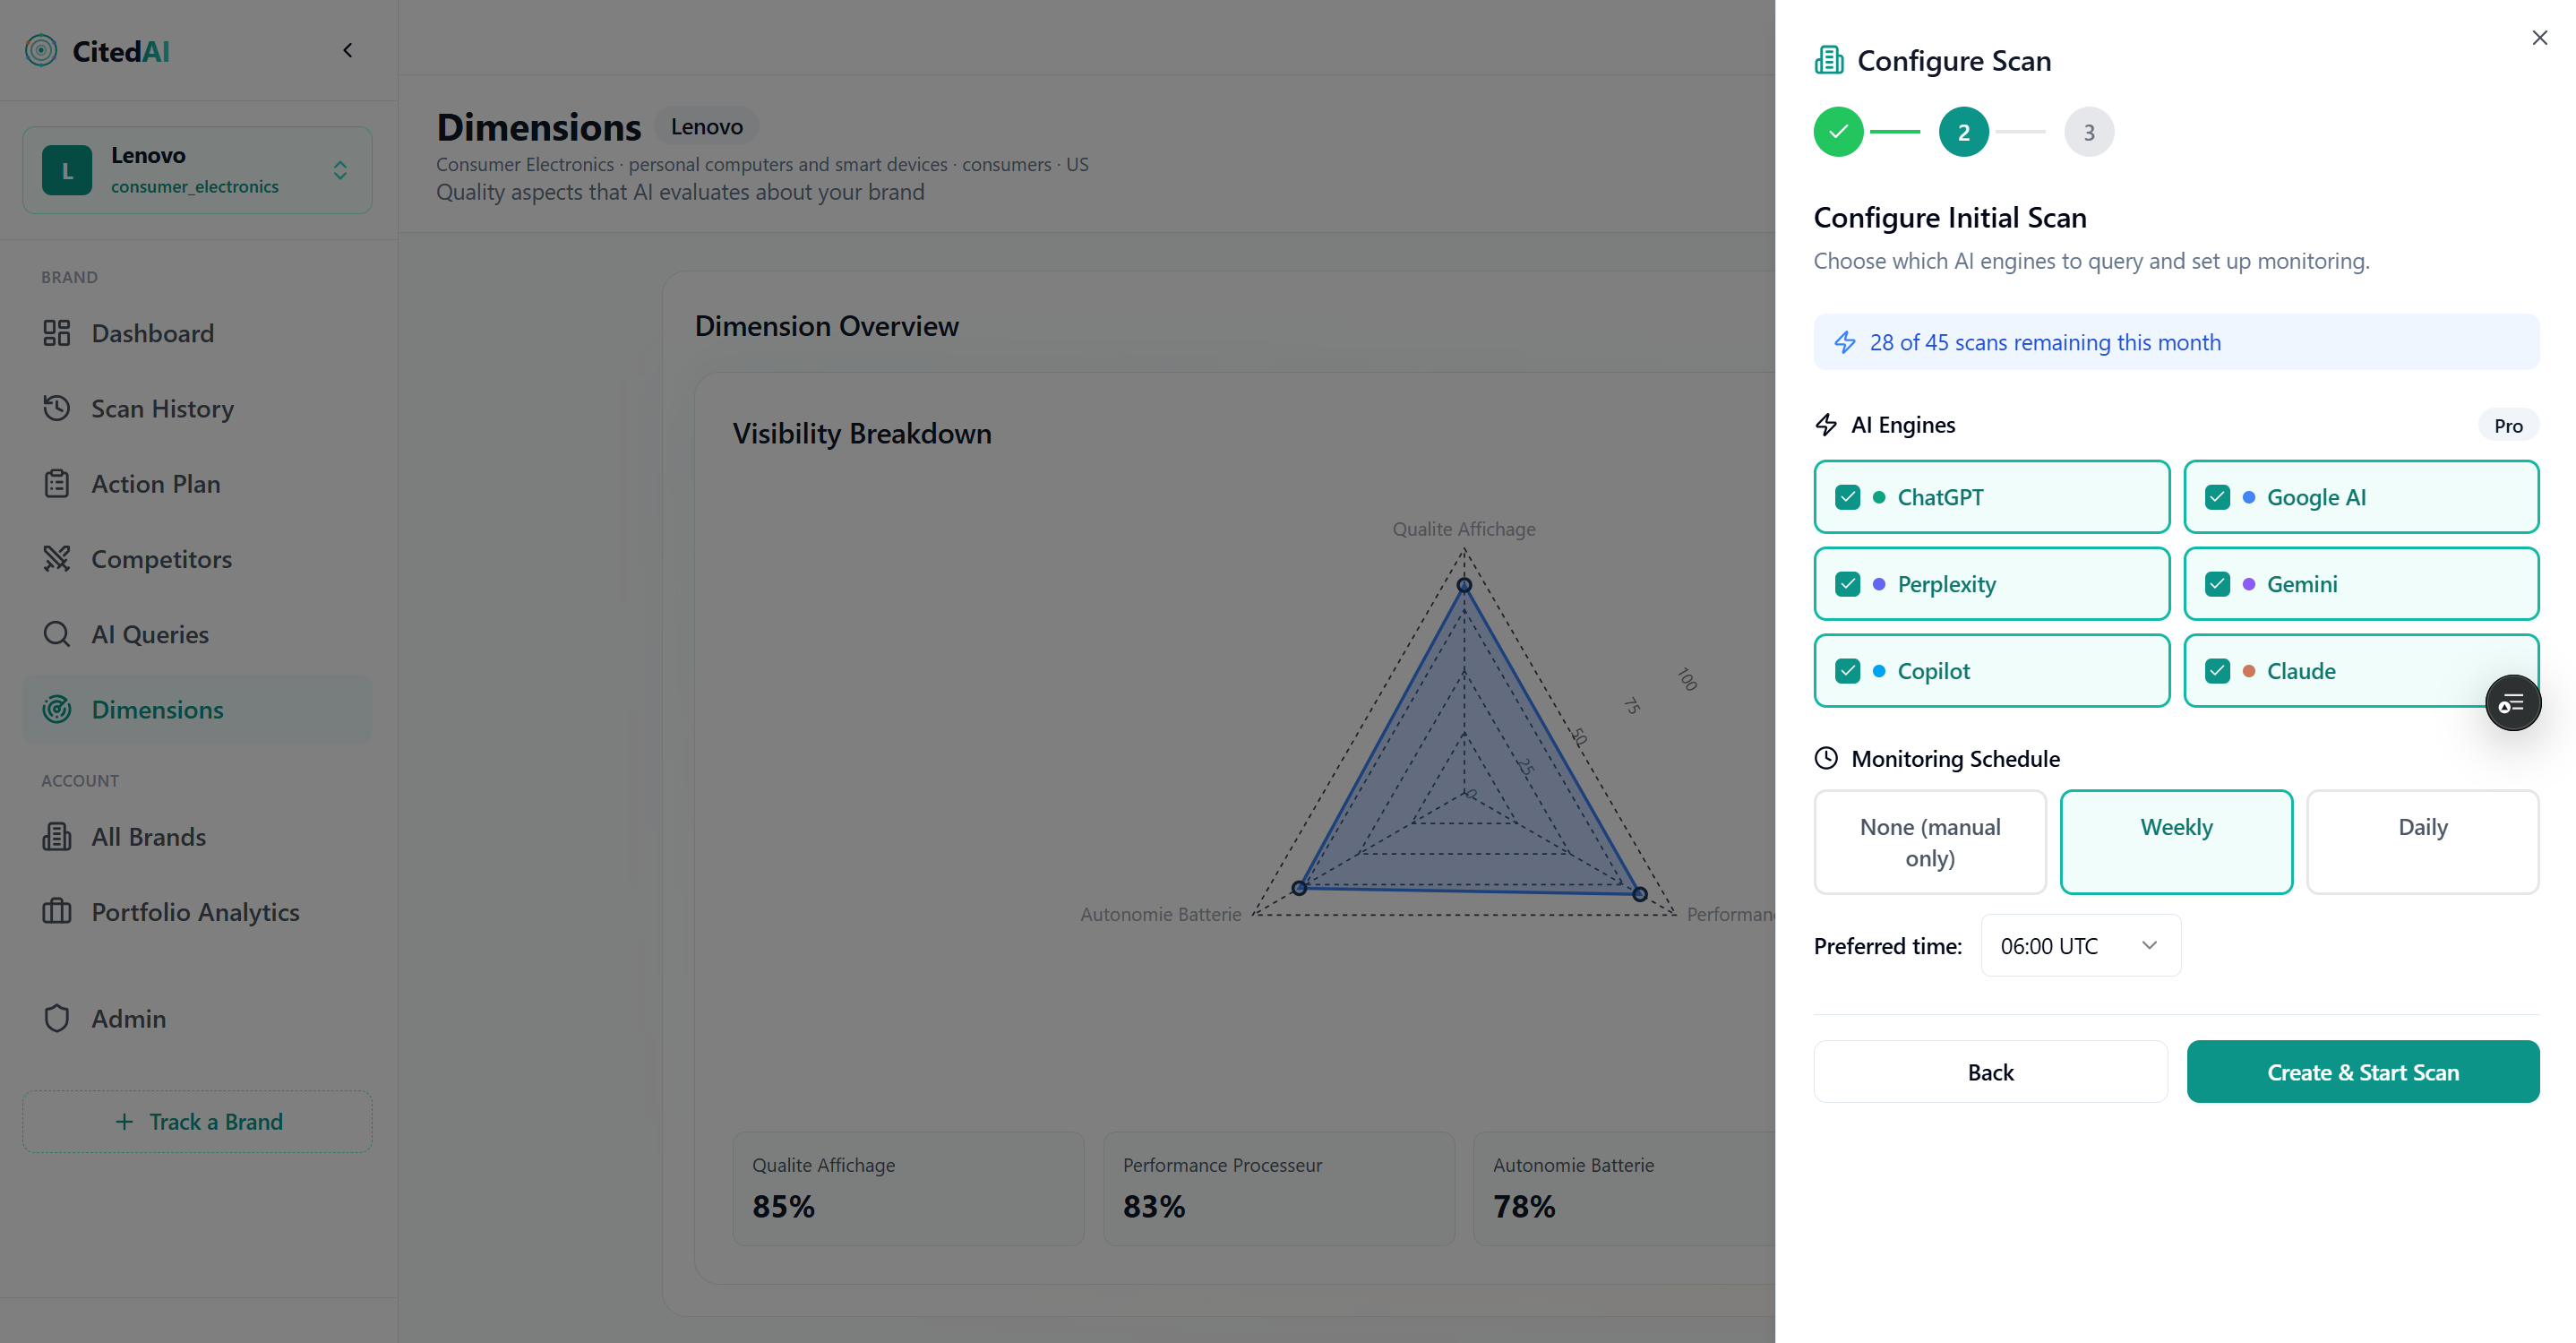
Task: Click the floating dark round widget button
Action: point(2512,703)
